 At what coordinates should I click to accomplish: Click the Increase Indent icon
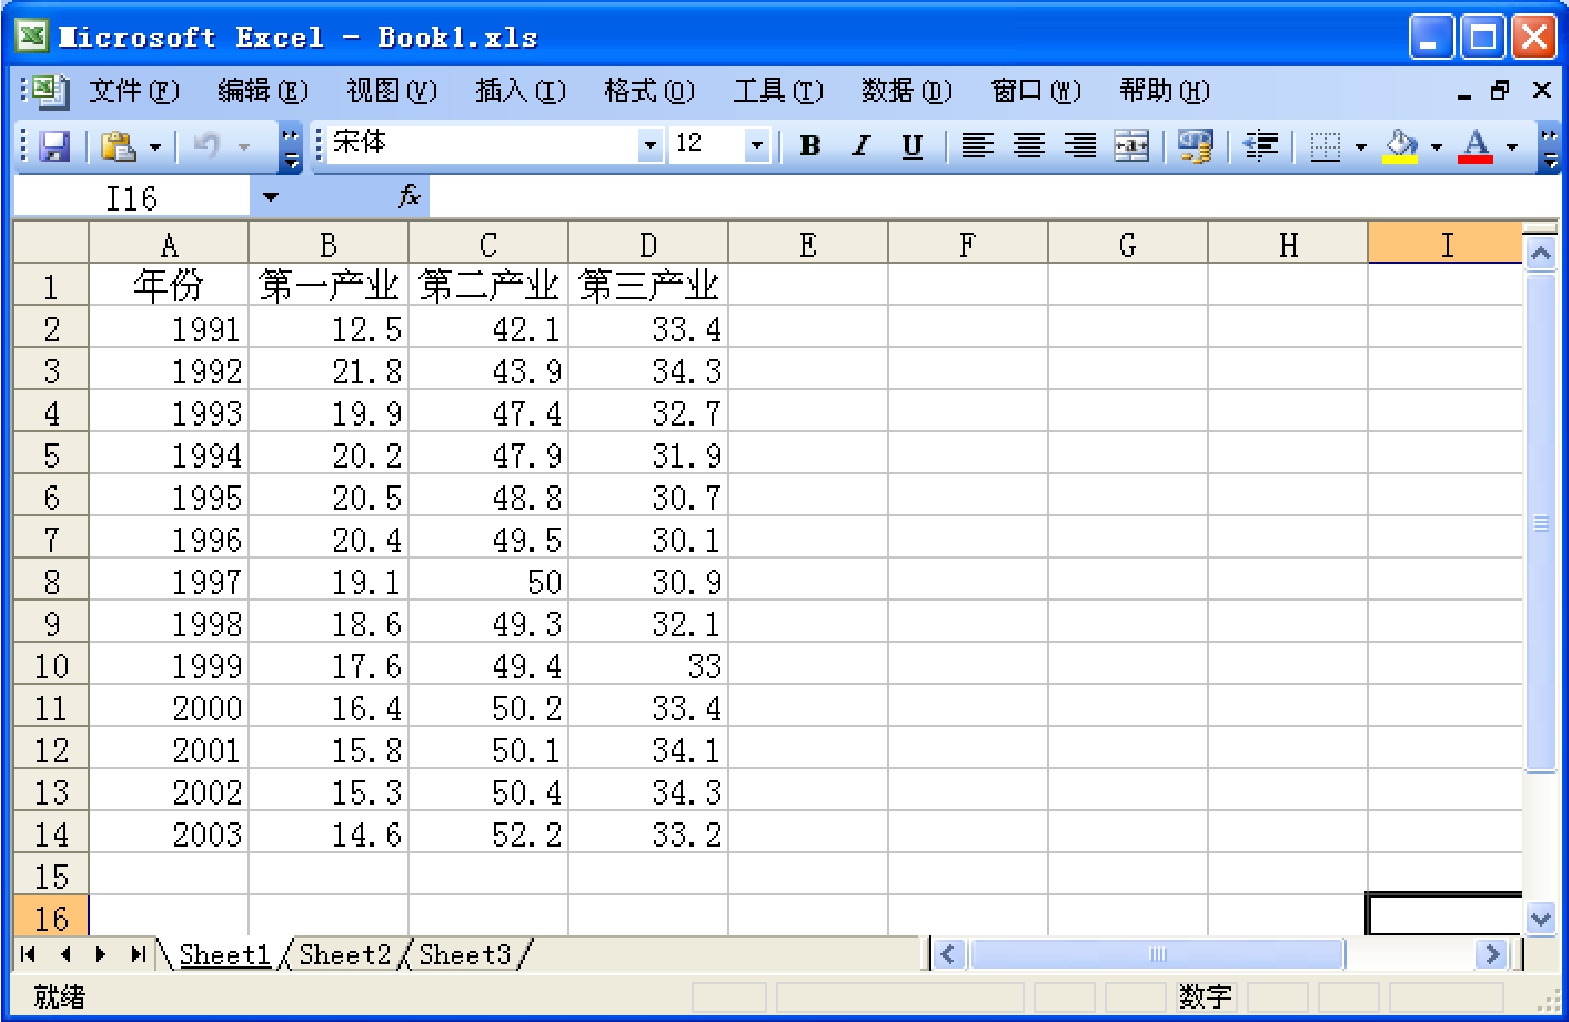(x=1260, y=146)
